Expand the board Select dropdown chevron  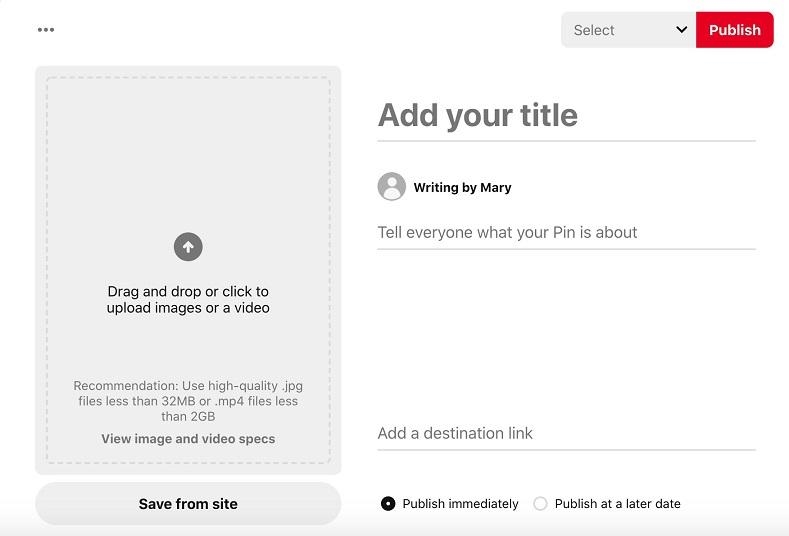(681, 30)
